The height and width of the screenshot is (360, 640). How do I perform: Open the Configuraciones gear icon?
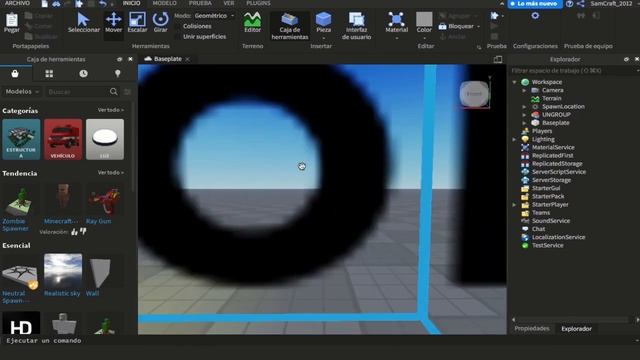pos(535,16)
